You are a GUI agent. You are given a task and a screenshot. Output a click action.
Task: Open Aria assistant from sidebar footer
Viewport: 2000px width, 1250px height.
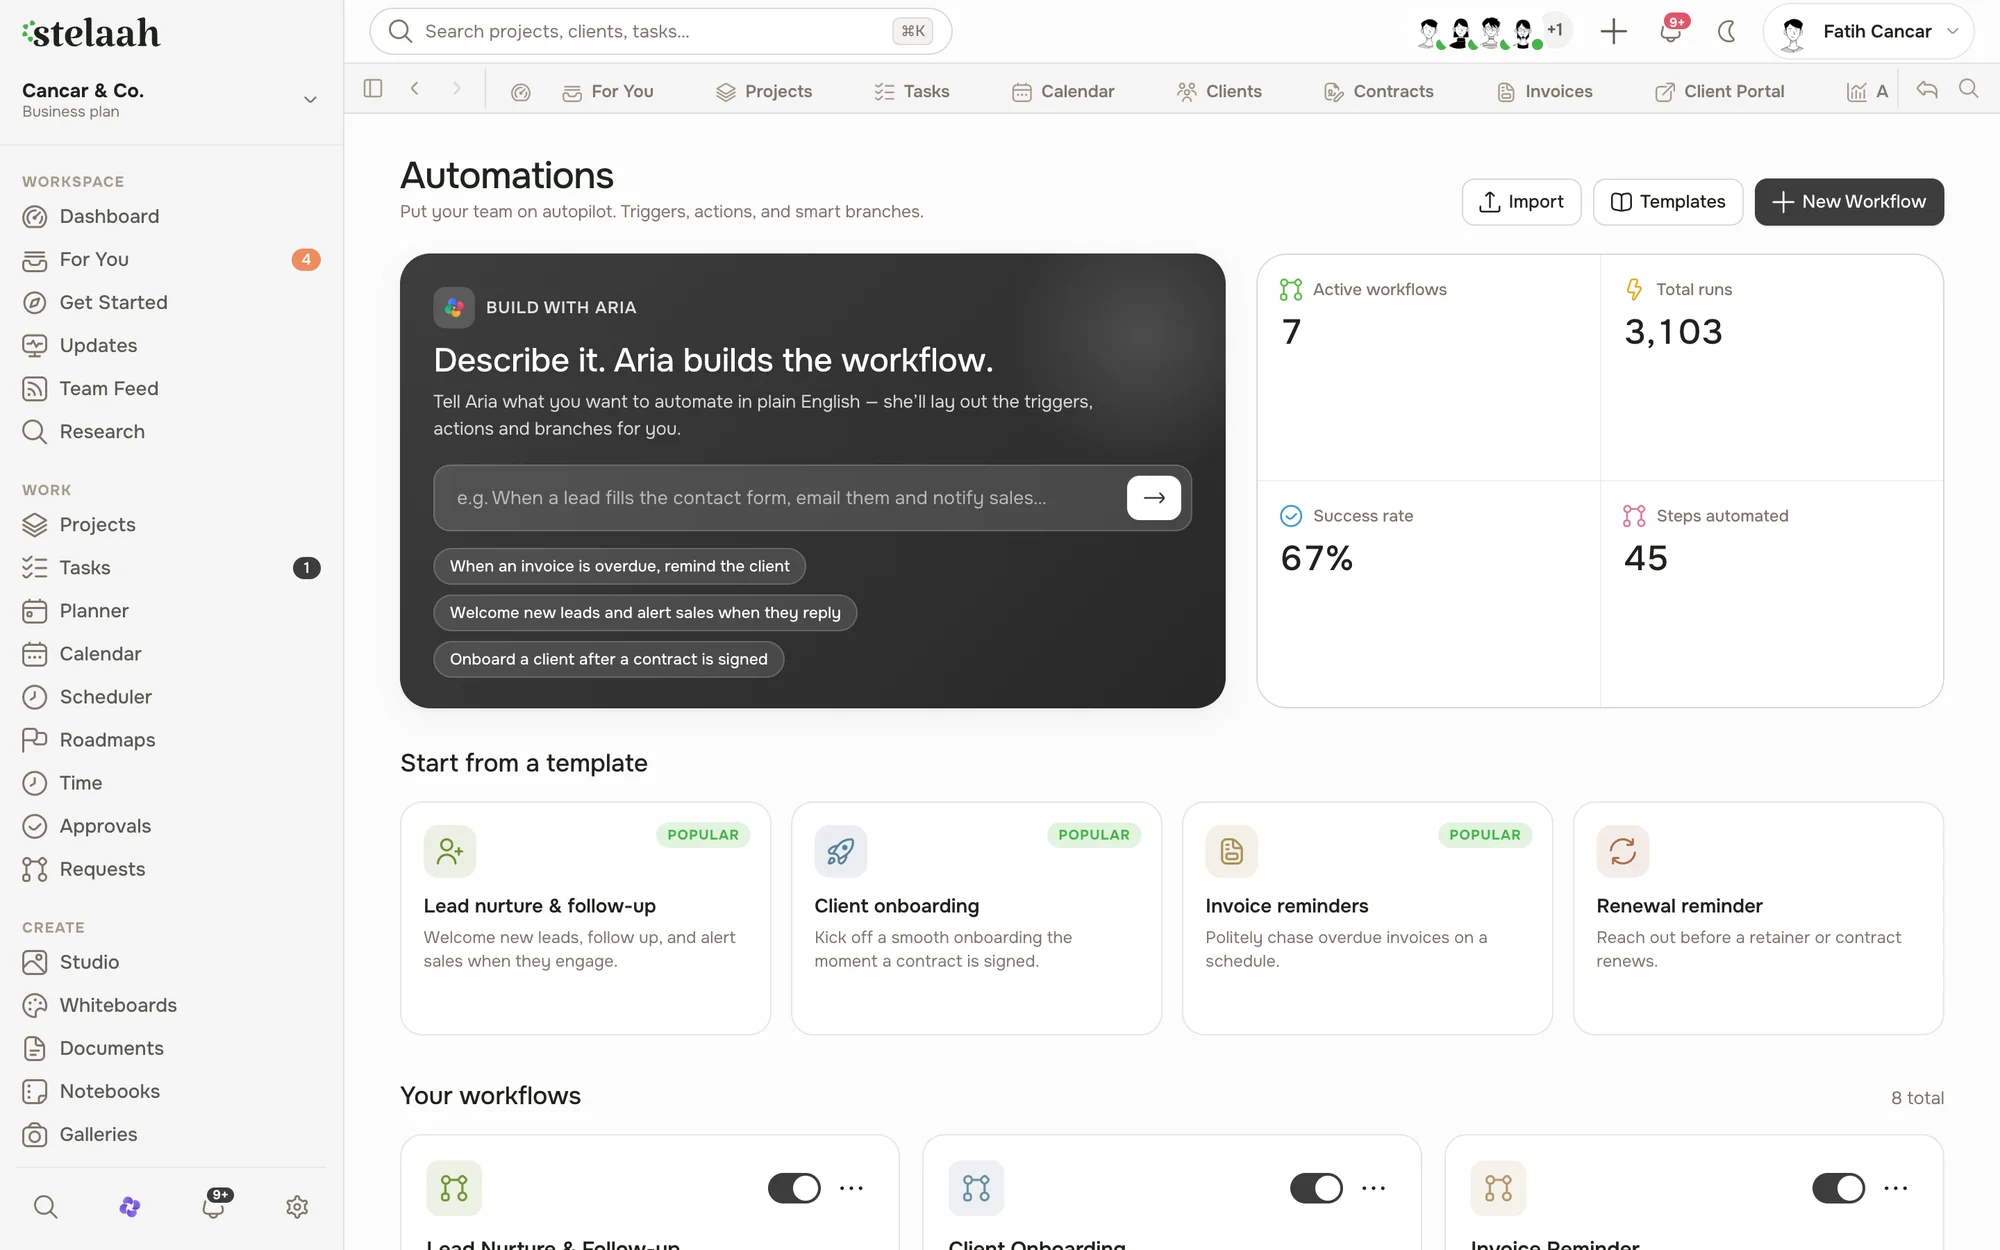click(129, 1206)
